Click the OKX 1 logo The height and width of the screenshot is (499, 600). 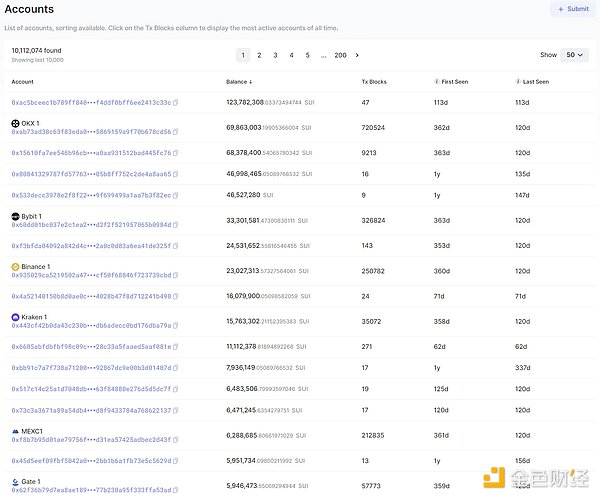click(x=15, y=123)
